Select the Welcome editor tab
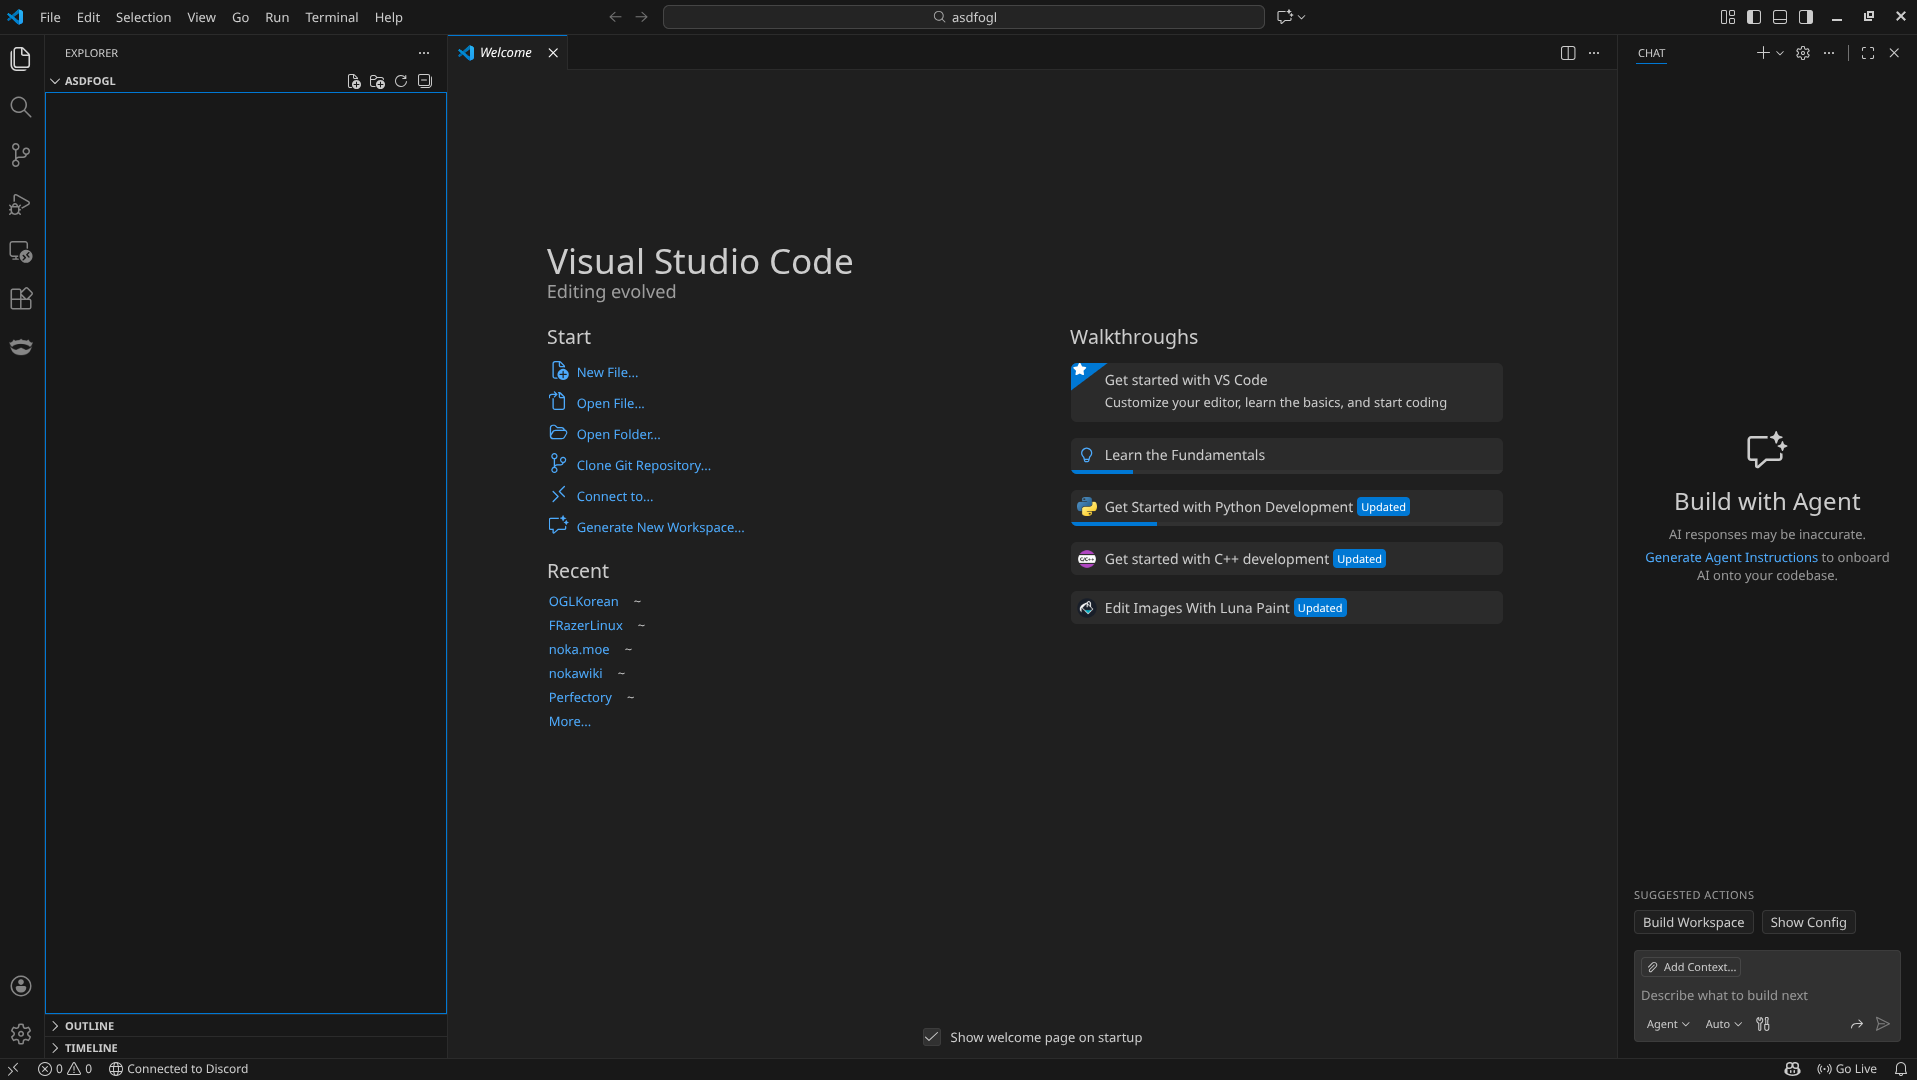The width and height of the screenshot is (1917, 1080). 505,53
